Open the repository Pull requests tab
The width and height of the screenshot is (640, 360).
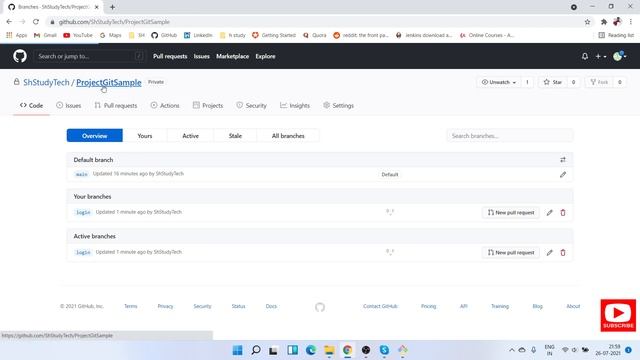(116, 105)
